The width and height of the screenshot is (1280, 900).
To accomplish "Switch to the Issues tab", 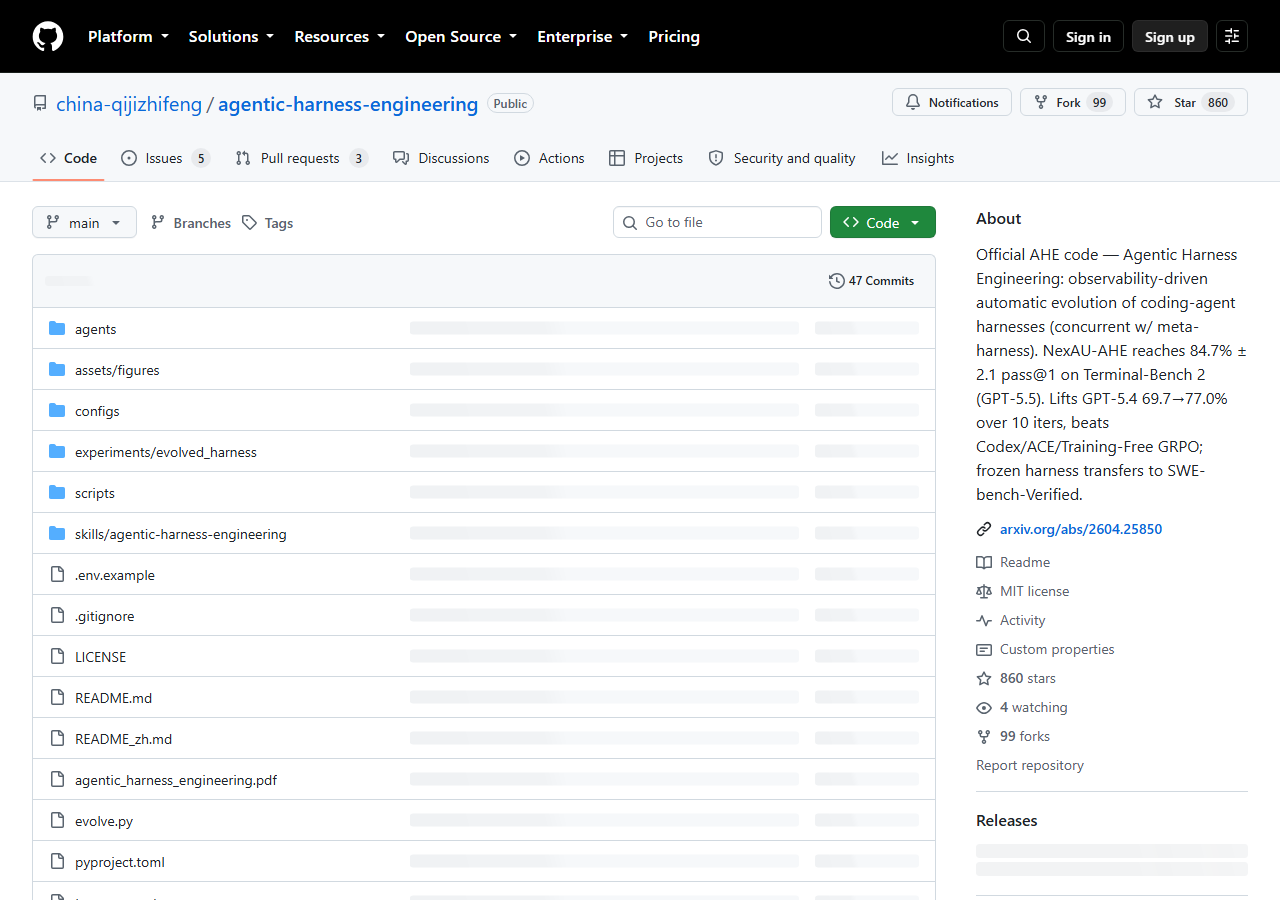I will click(x=166, y=158).
